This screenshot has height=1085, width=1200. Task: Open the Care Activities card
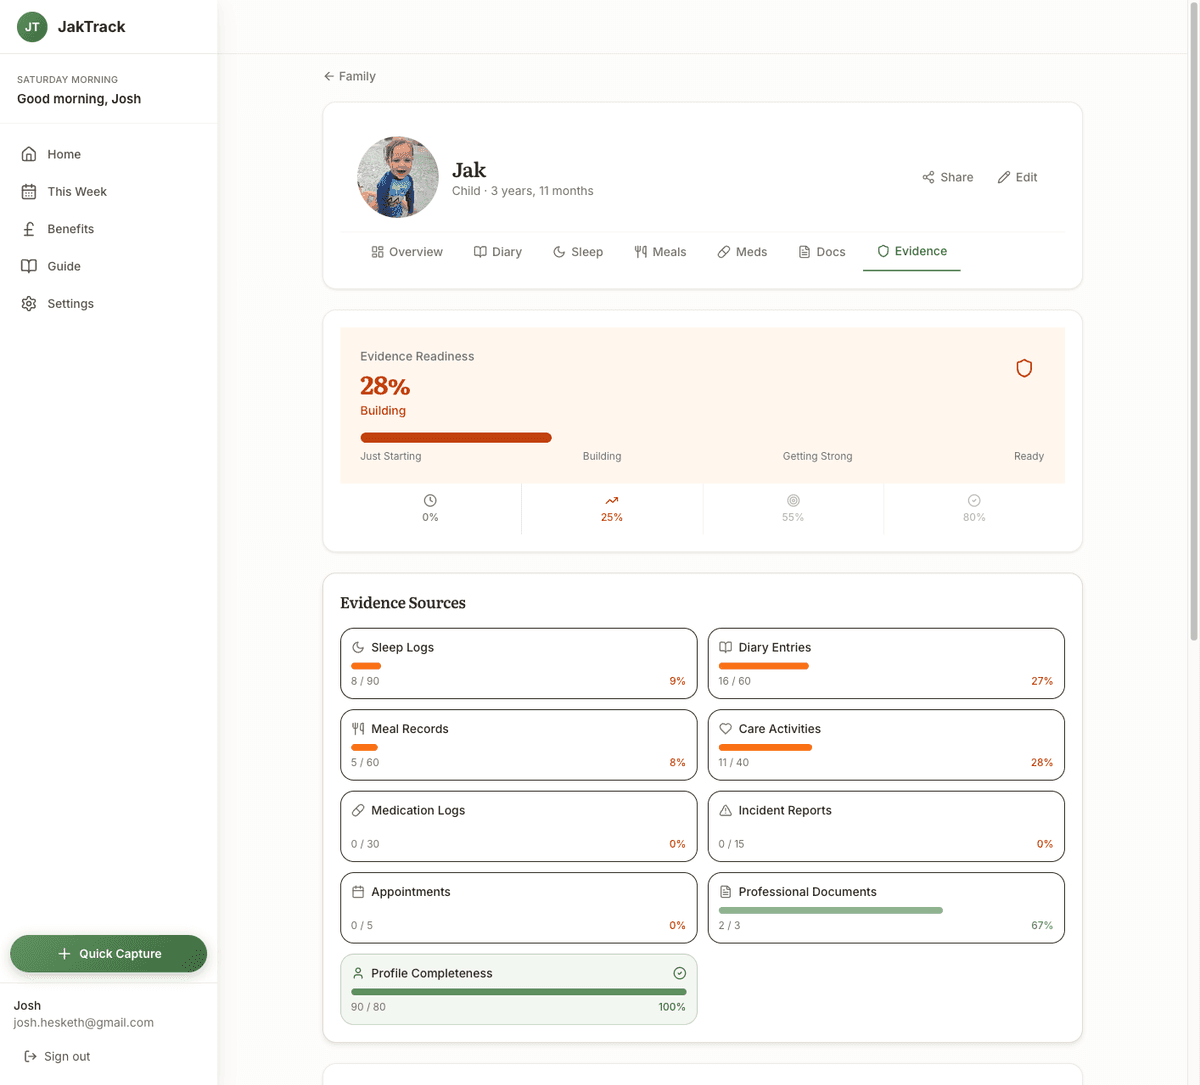tap(885, 744)
